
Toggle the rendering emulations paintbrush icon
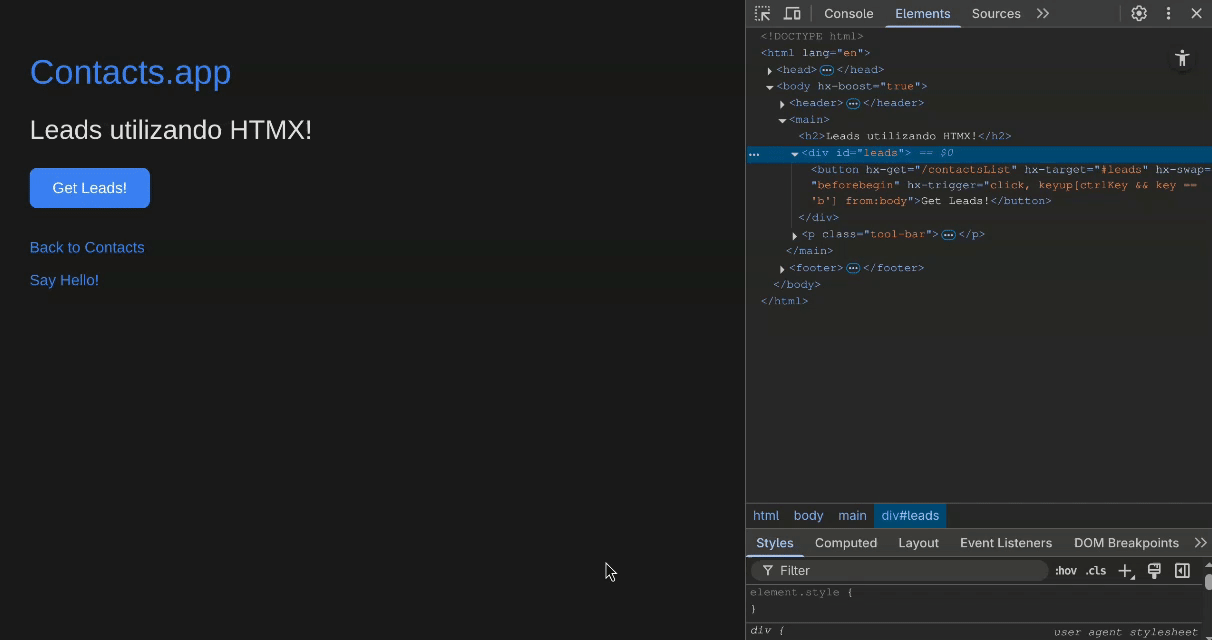pos(1154,571)
